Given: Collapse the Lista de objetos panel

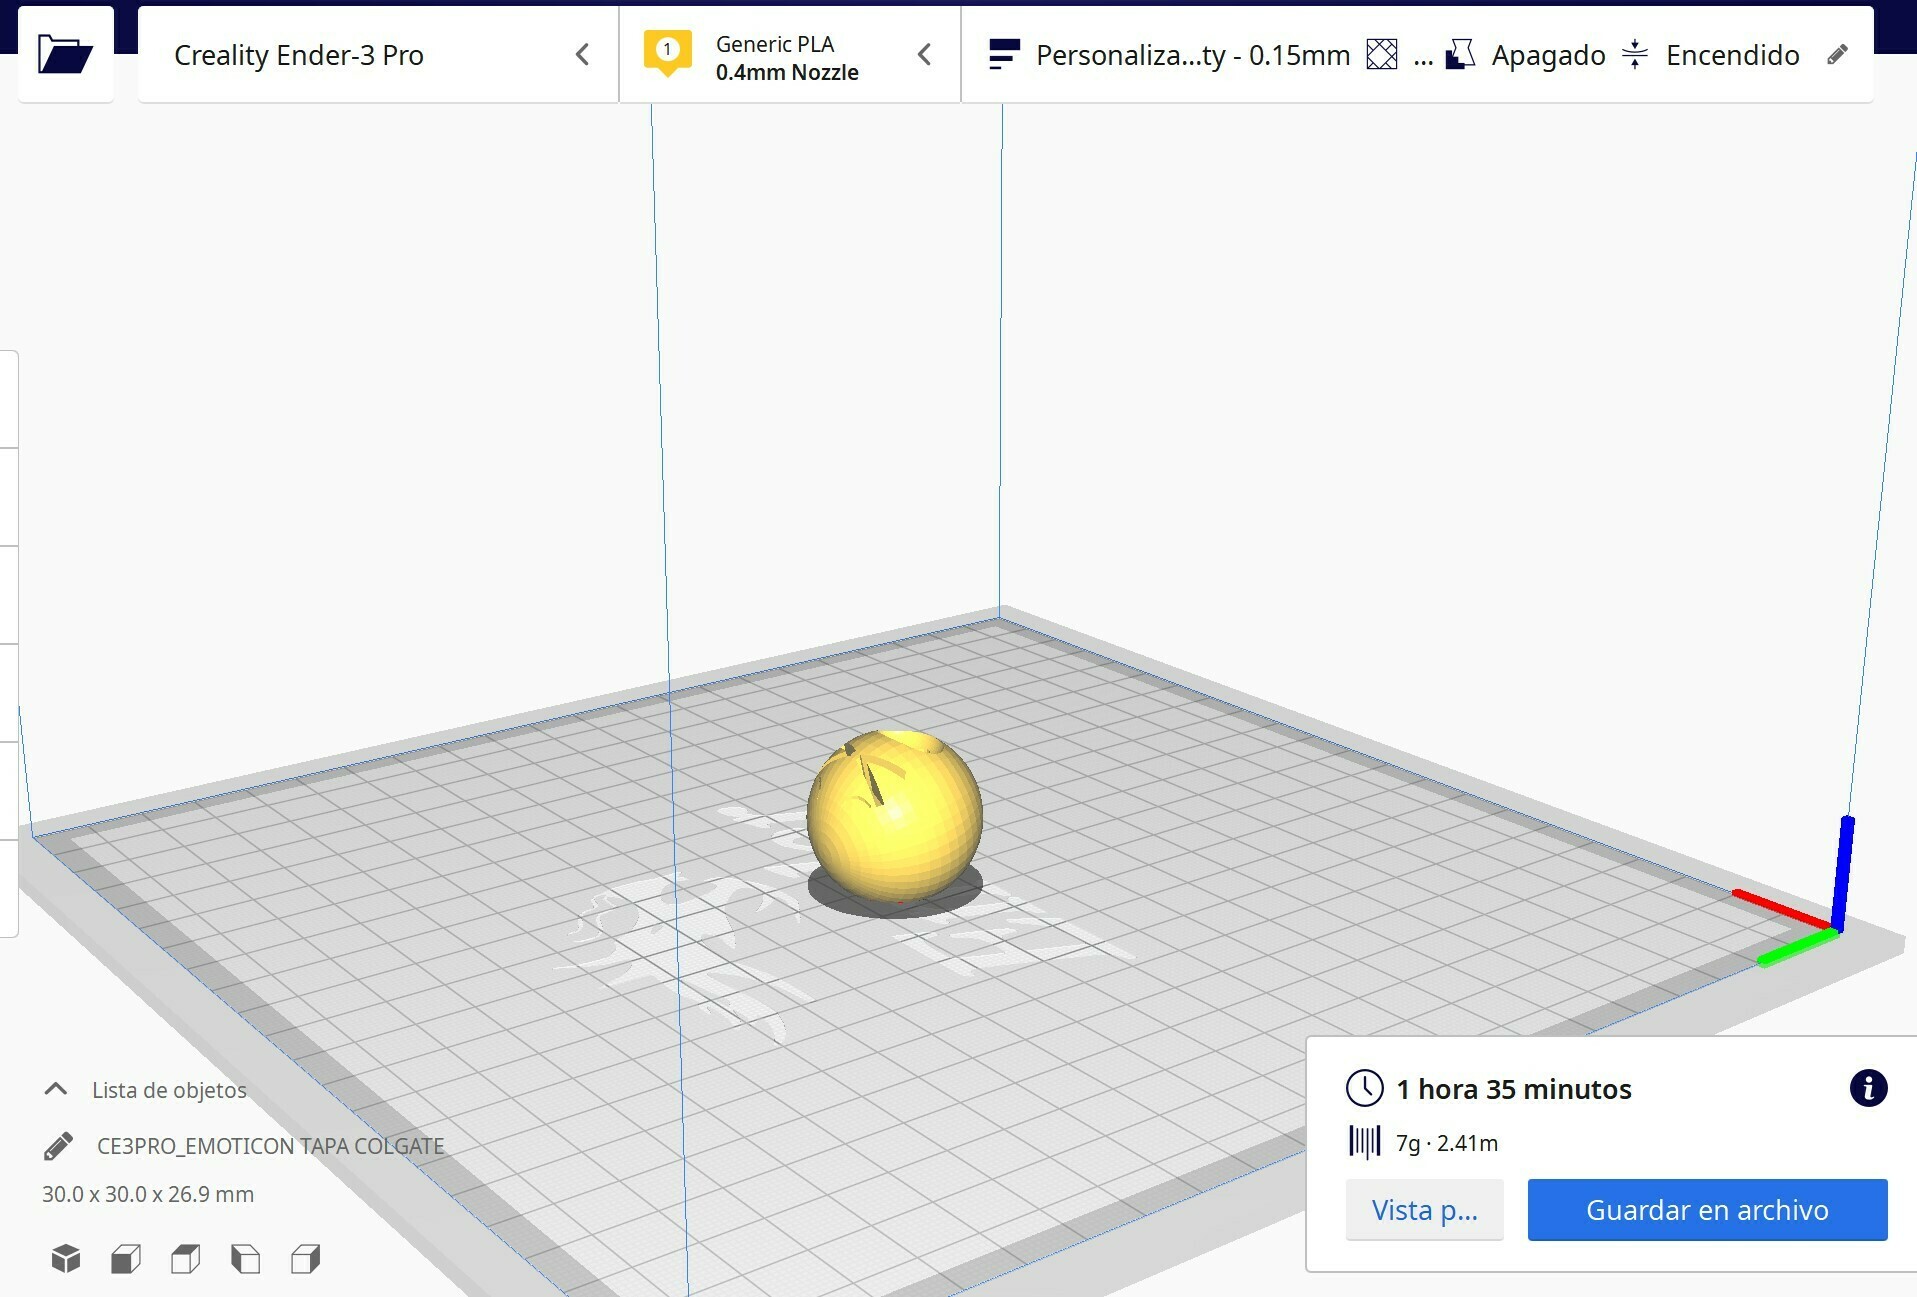Looking at the screenshot, I should (x=55, y=1089).
